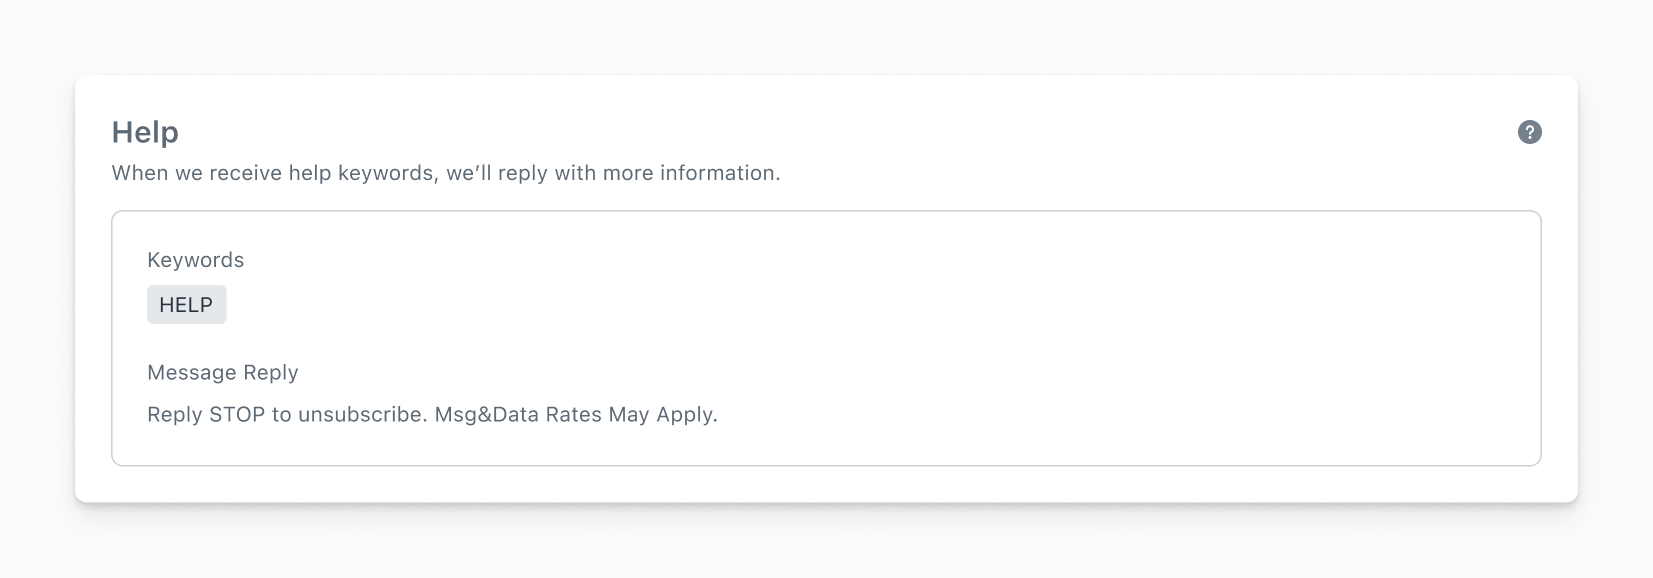This screenshot has width=1653, height=578.
Task: Click the Keywords label
Action: coord(195,260)
